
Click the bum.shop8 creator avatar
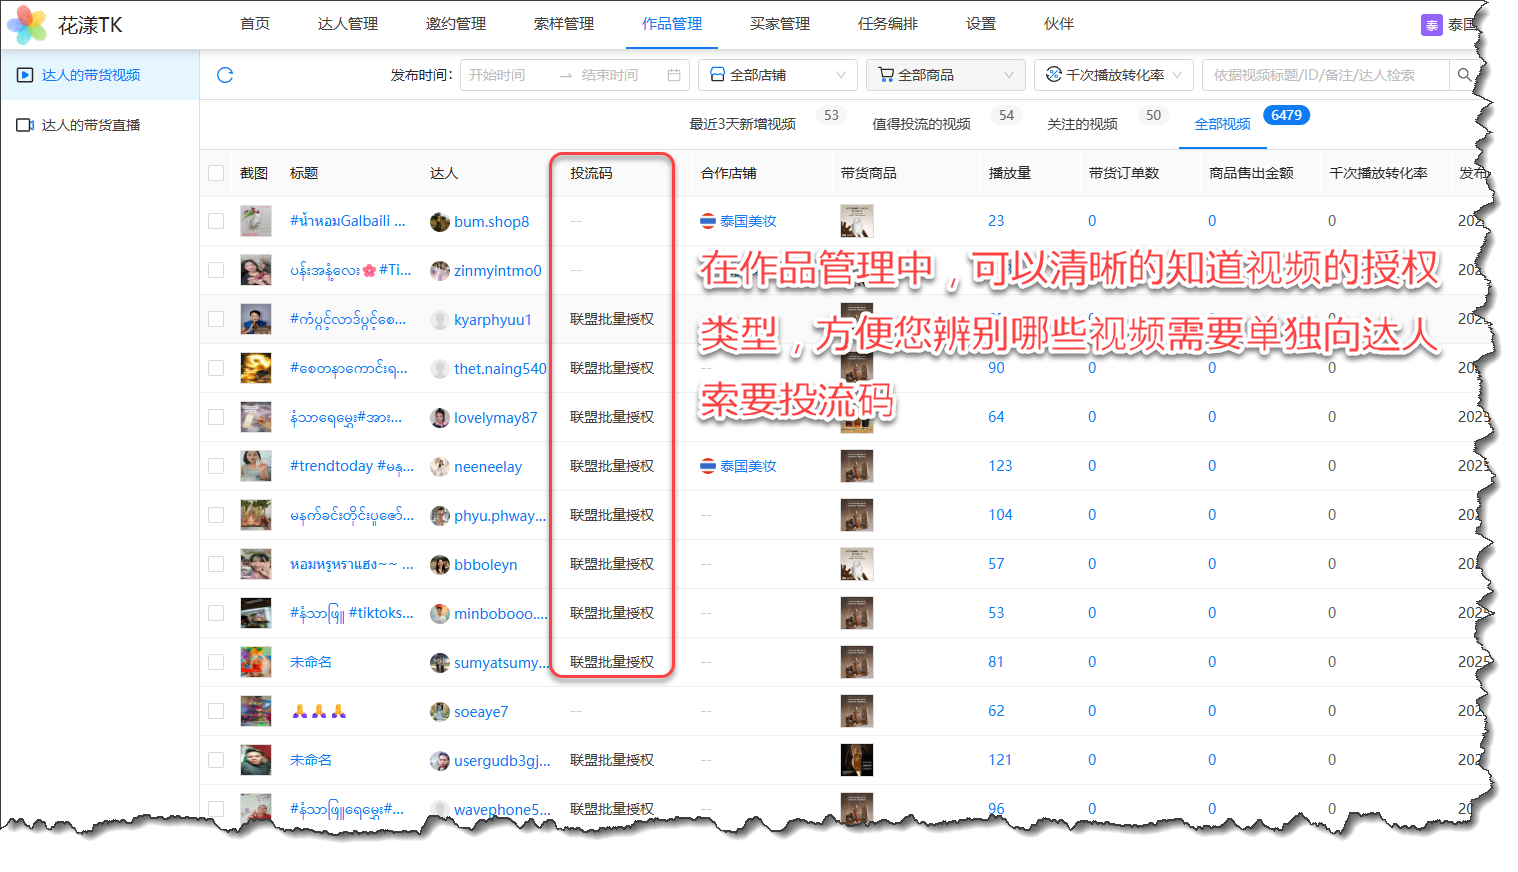[439, 222]
